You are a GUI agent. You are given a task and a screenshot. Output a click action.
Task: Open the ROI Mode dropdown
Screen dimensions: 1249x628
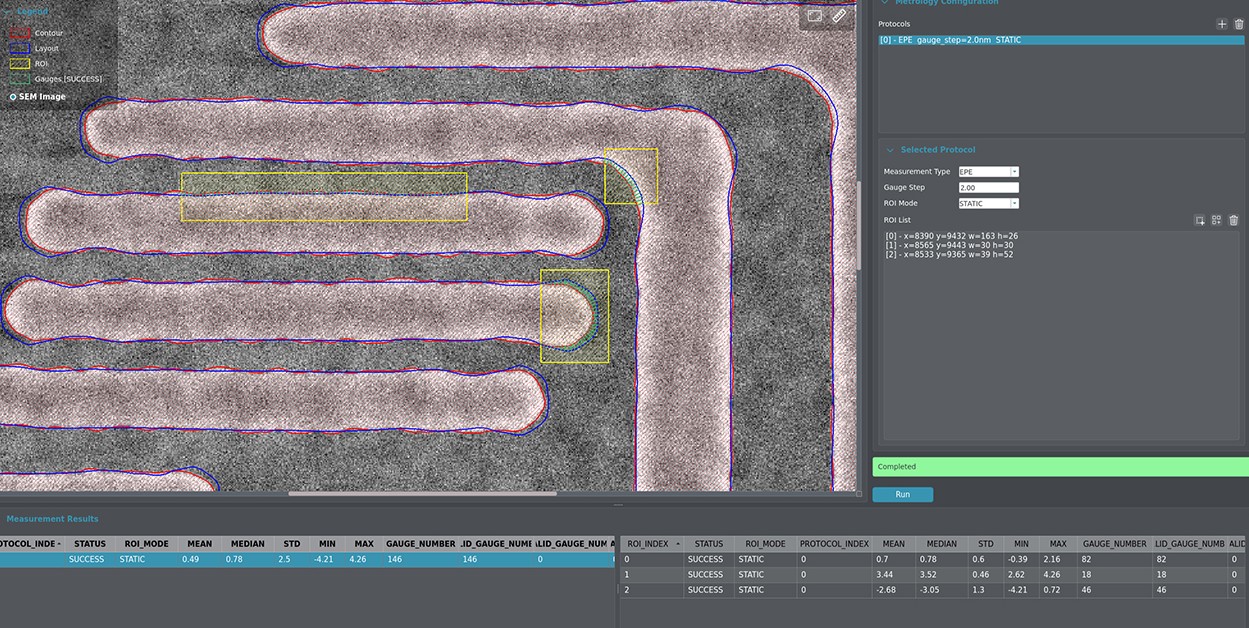coord(988,204)
